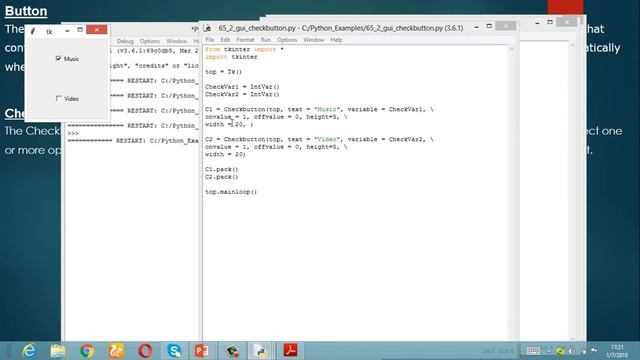Open the editor's Options menu
This screenshot has width=640, height=360.
pos(287,40)
